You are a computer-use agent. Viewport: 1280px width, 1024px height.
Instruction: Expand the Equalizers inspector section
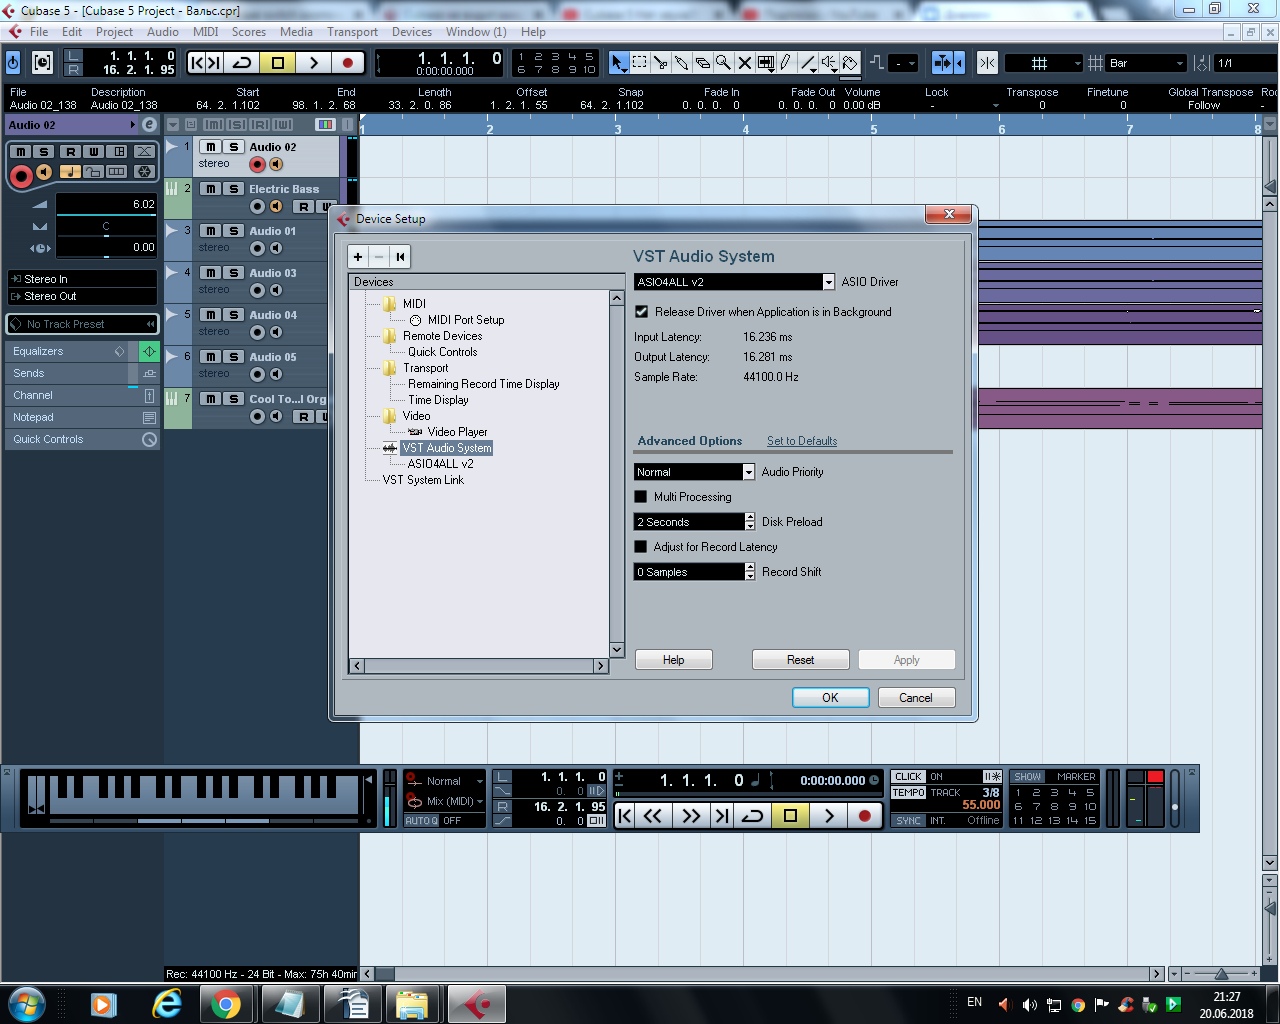click(x=66, y=351)
